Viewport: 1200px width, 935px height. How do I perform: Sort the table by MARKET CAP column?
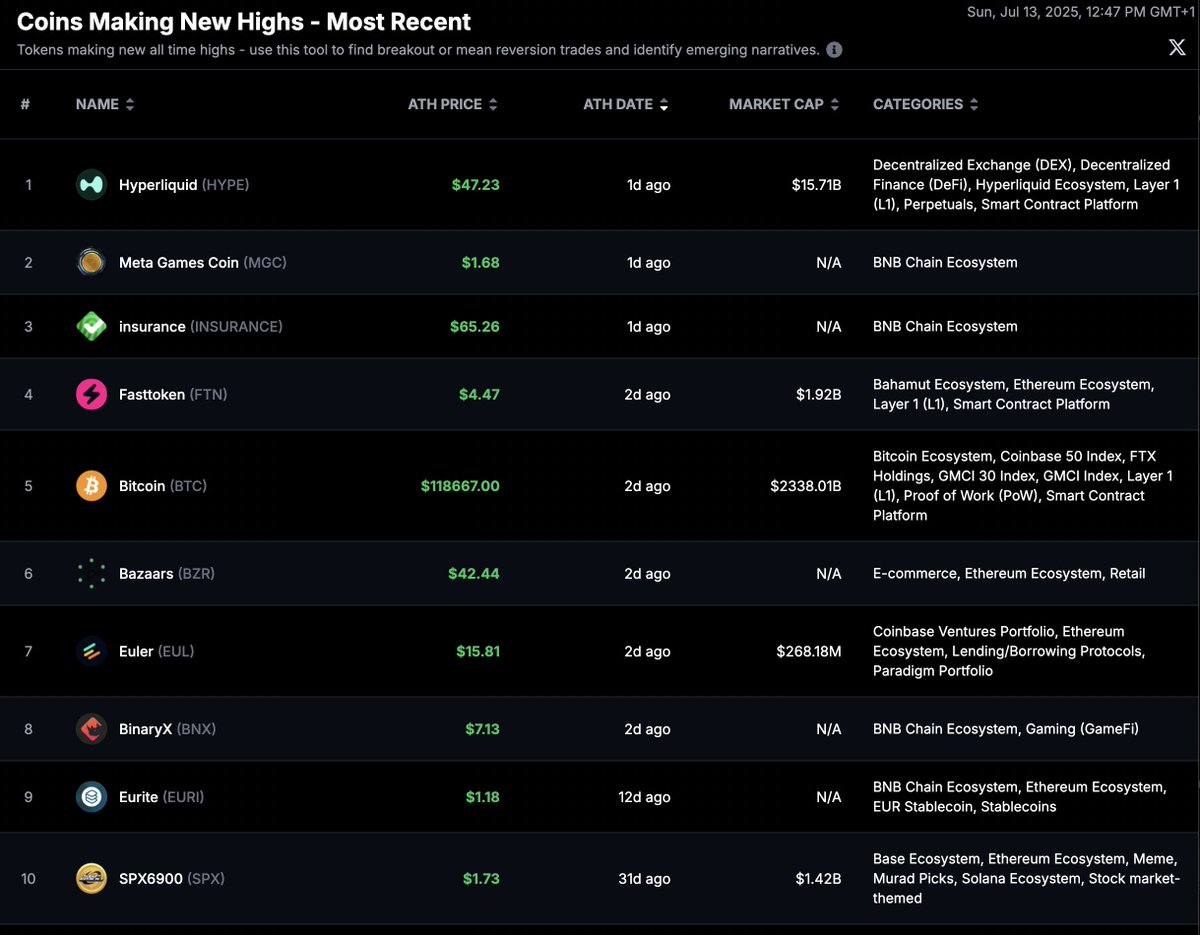pyautogui.click(x=784, y=104)
